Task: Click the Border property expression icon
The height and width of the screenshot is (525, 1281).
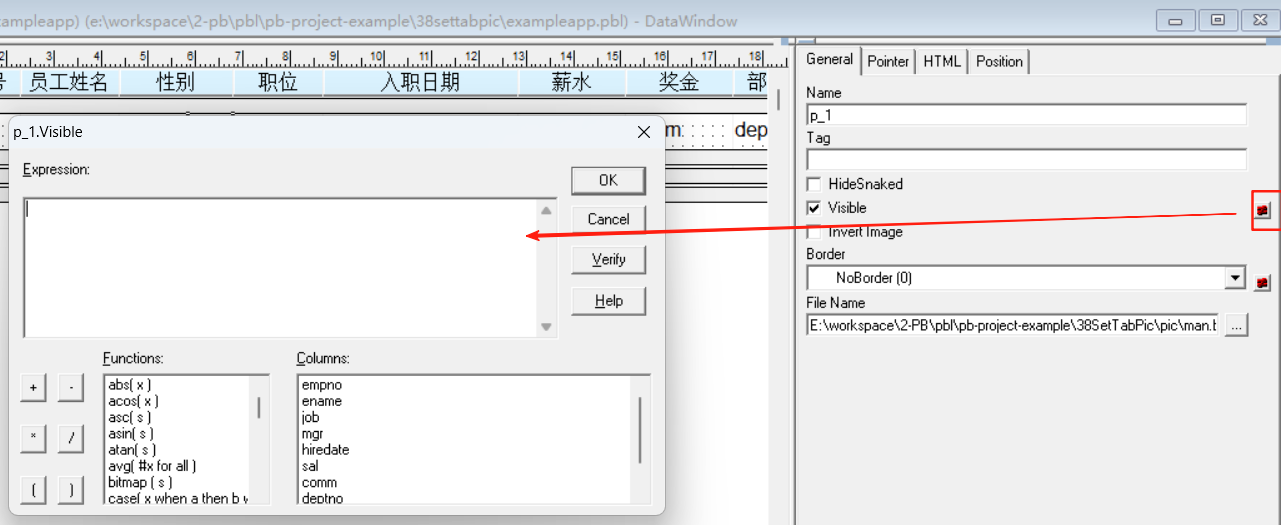Action: (x=1263, y=282)
